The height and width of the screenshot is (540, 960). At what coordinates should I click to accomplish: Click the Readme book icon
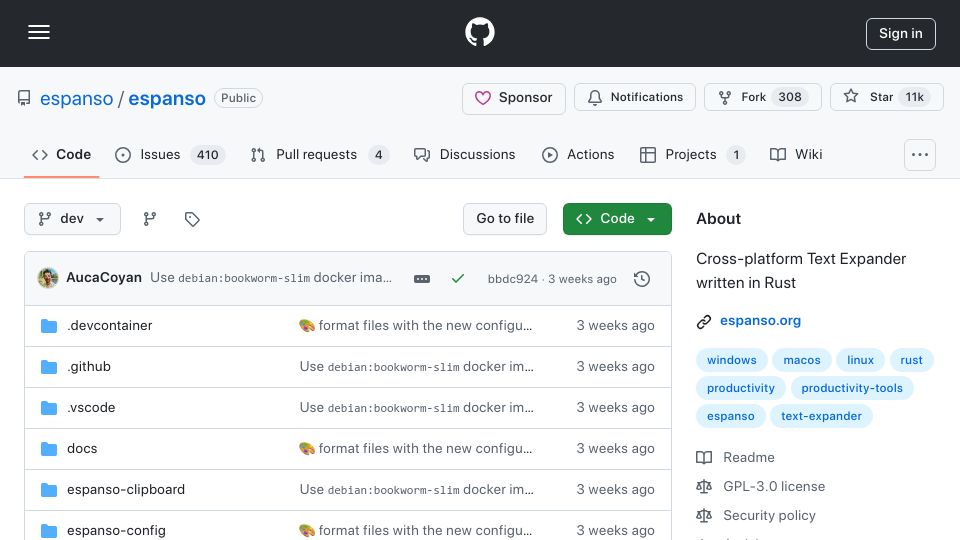pyautogui.click(x=704, y=458)
